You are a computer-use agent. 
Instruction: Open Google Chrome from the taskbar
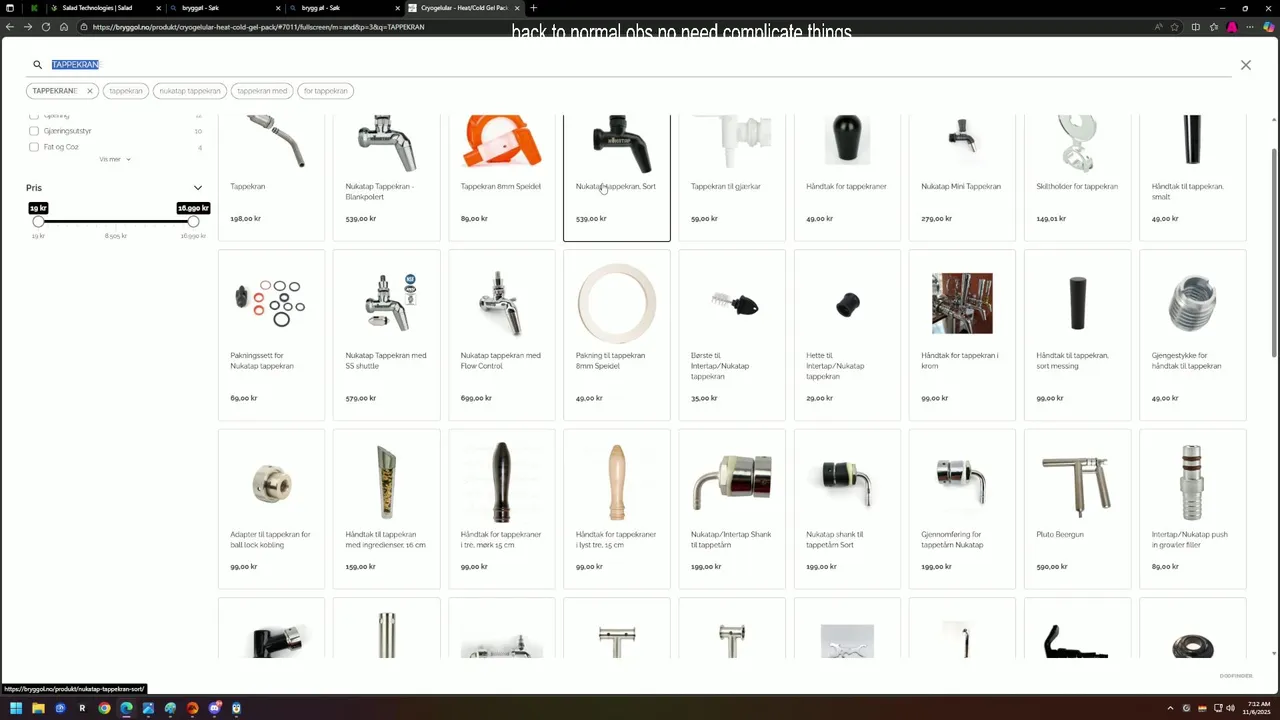point(104,708)
